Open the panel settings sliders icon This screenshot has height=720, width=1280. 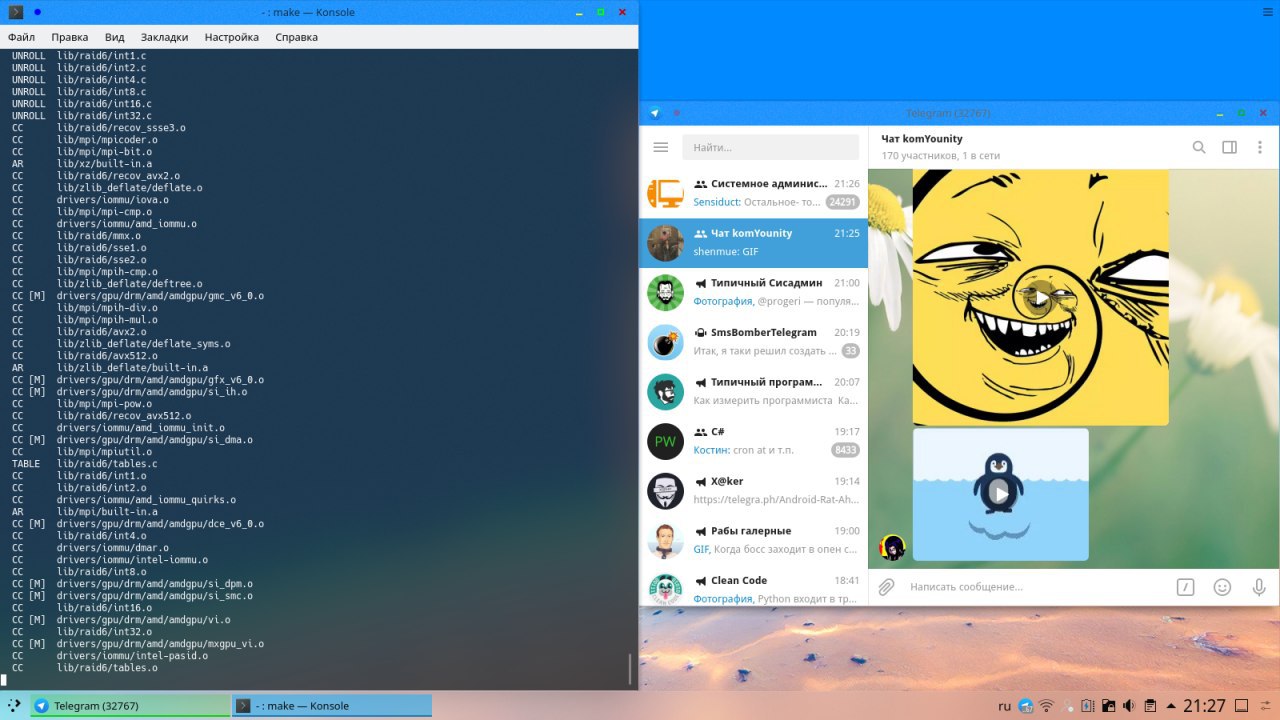1266,706
